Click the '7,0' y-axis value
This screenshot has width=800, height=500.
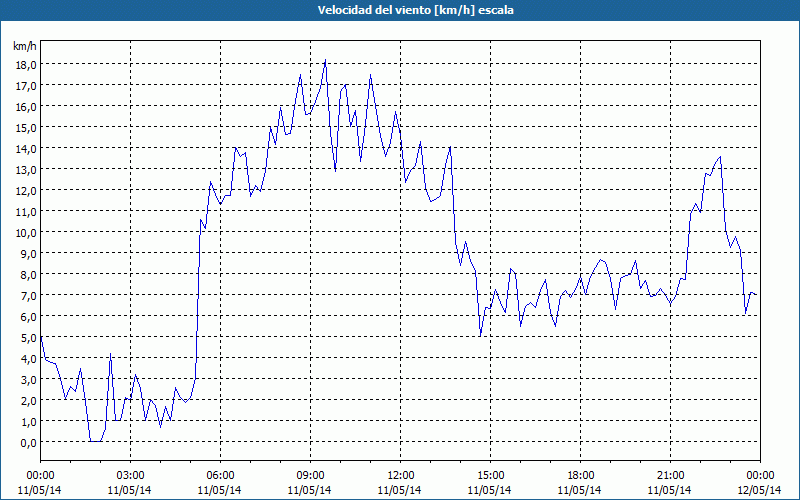(x=30, y=295)
